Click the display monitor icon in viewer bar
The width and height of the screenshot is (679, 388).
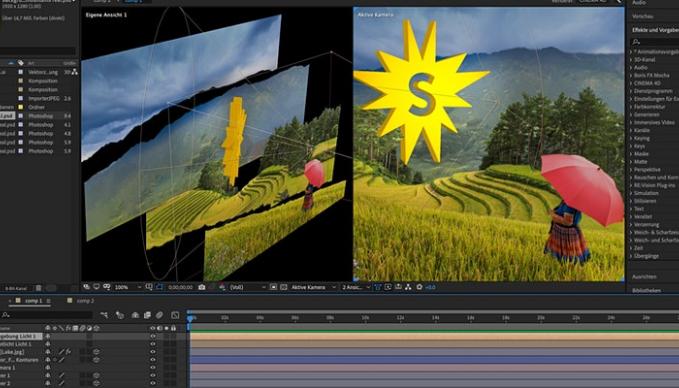pos(97,287)
